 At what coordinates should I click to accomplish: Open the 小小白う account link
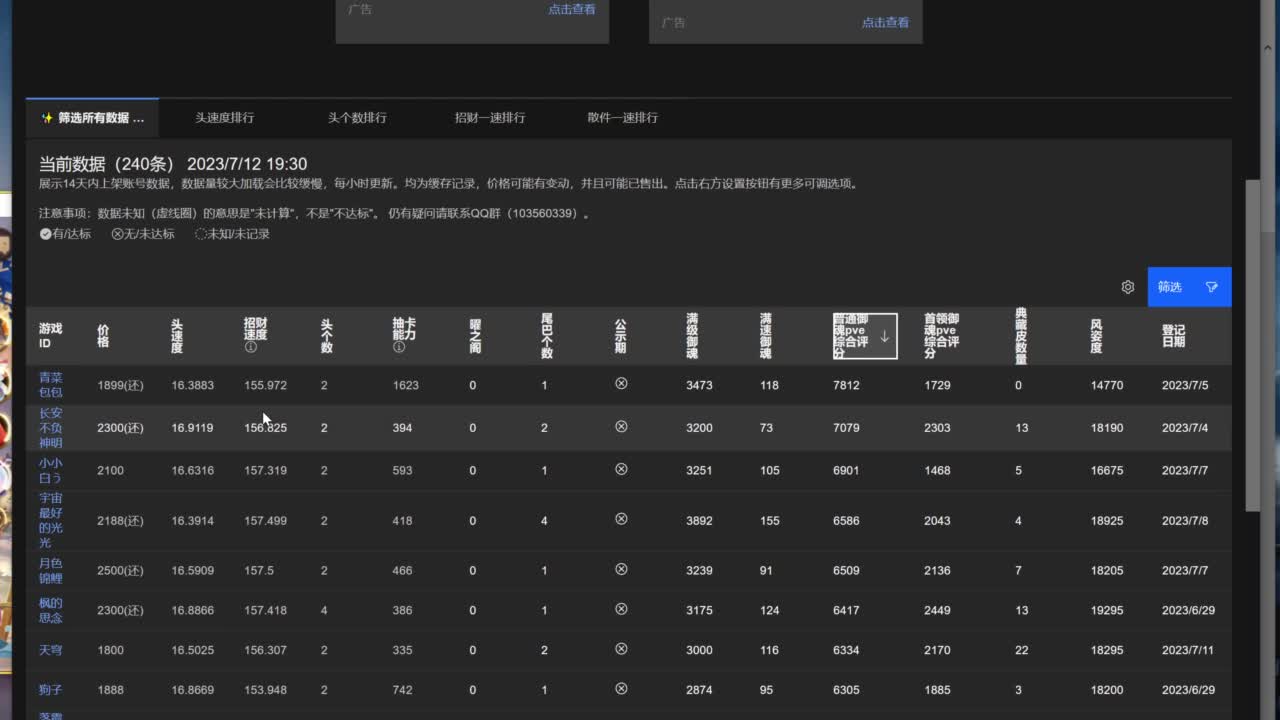coord(50,470)
